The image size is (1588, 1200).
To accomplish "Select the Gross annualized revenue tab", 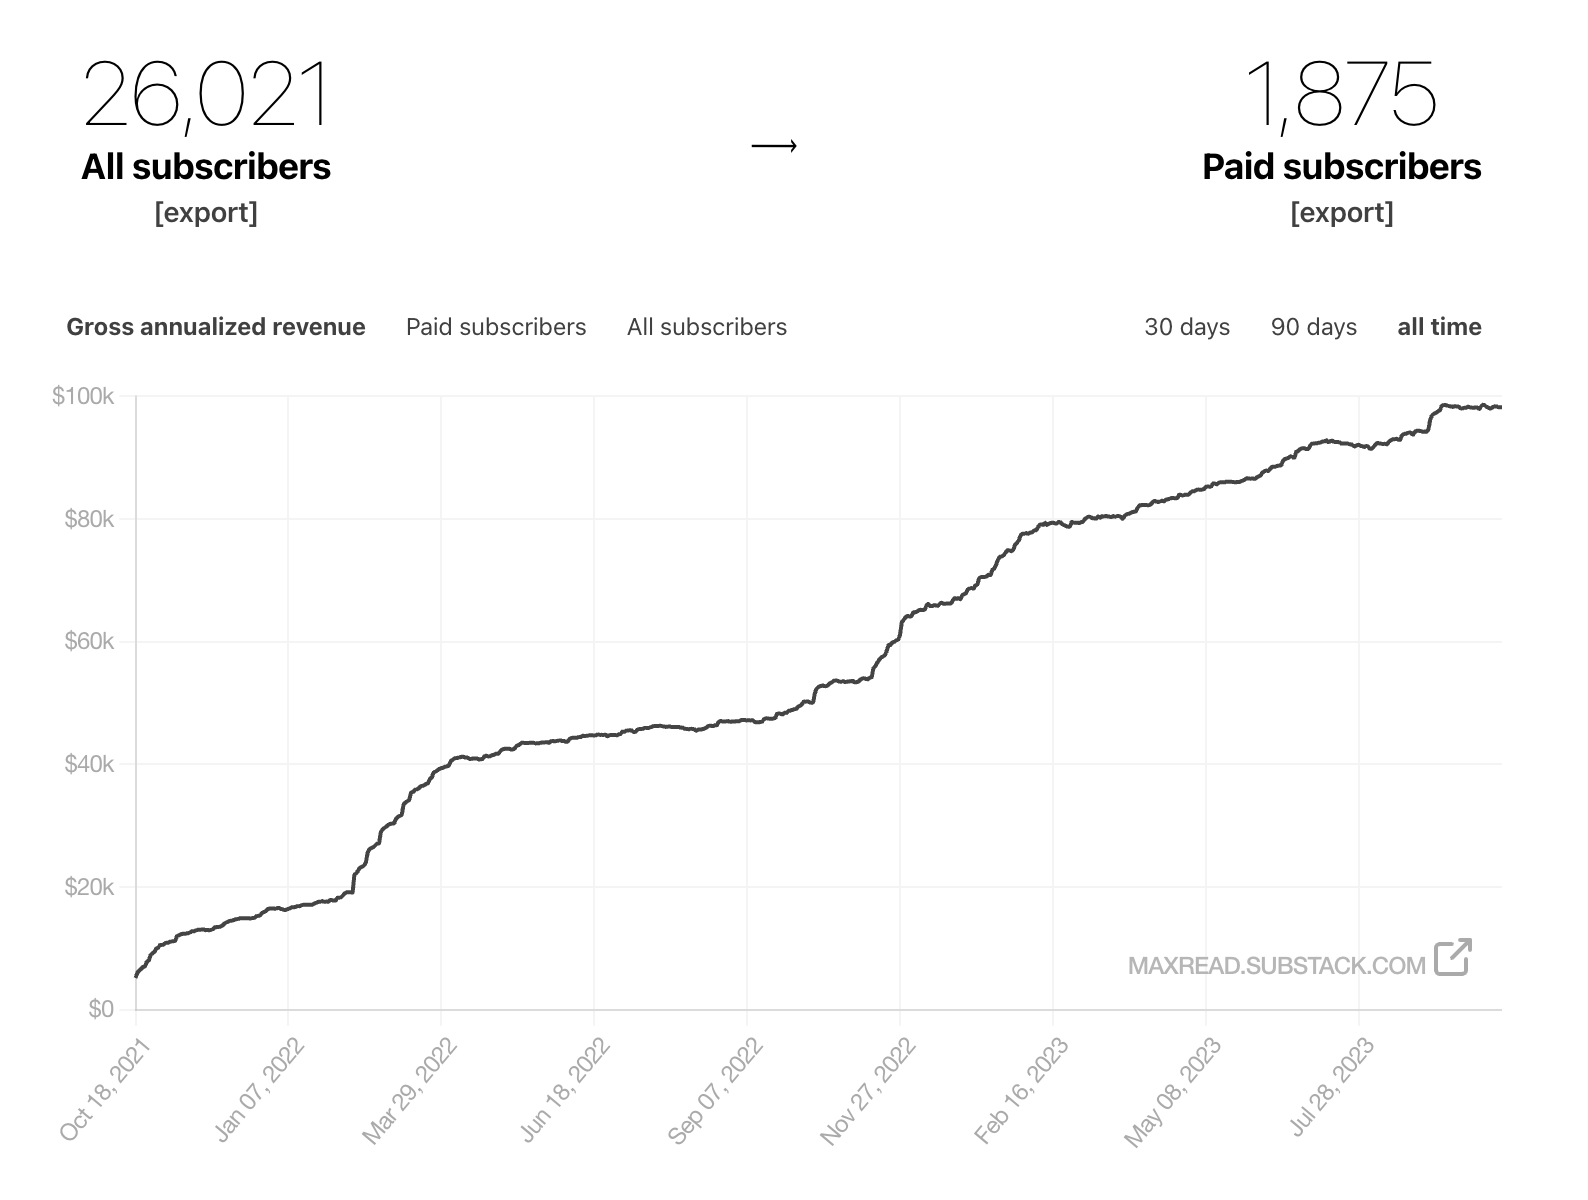I will (x=215, y=327).
